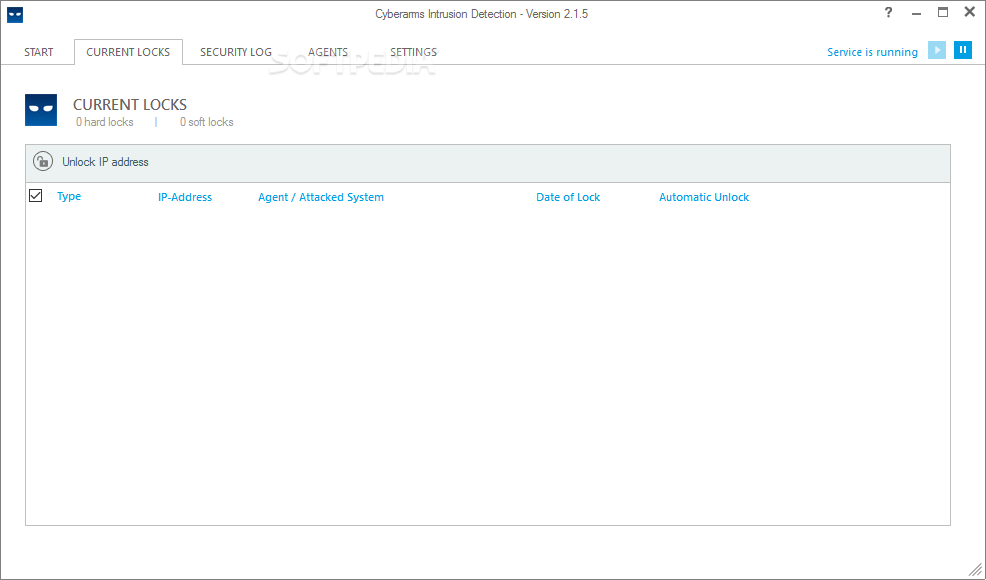Sort by IP-Address column header
The width and height of the screenshot is (986, 580).
(x=185, y=197)
